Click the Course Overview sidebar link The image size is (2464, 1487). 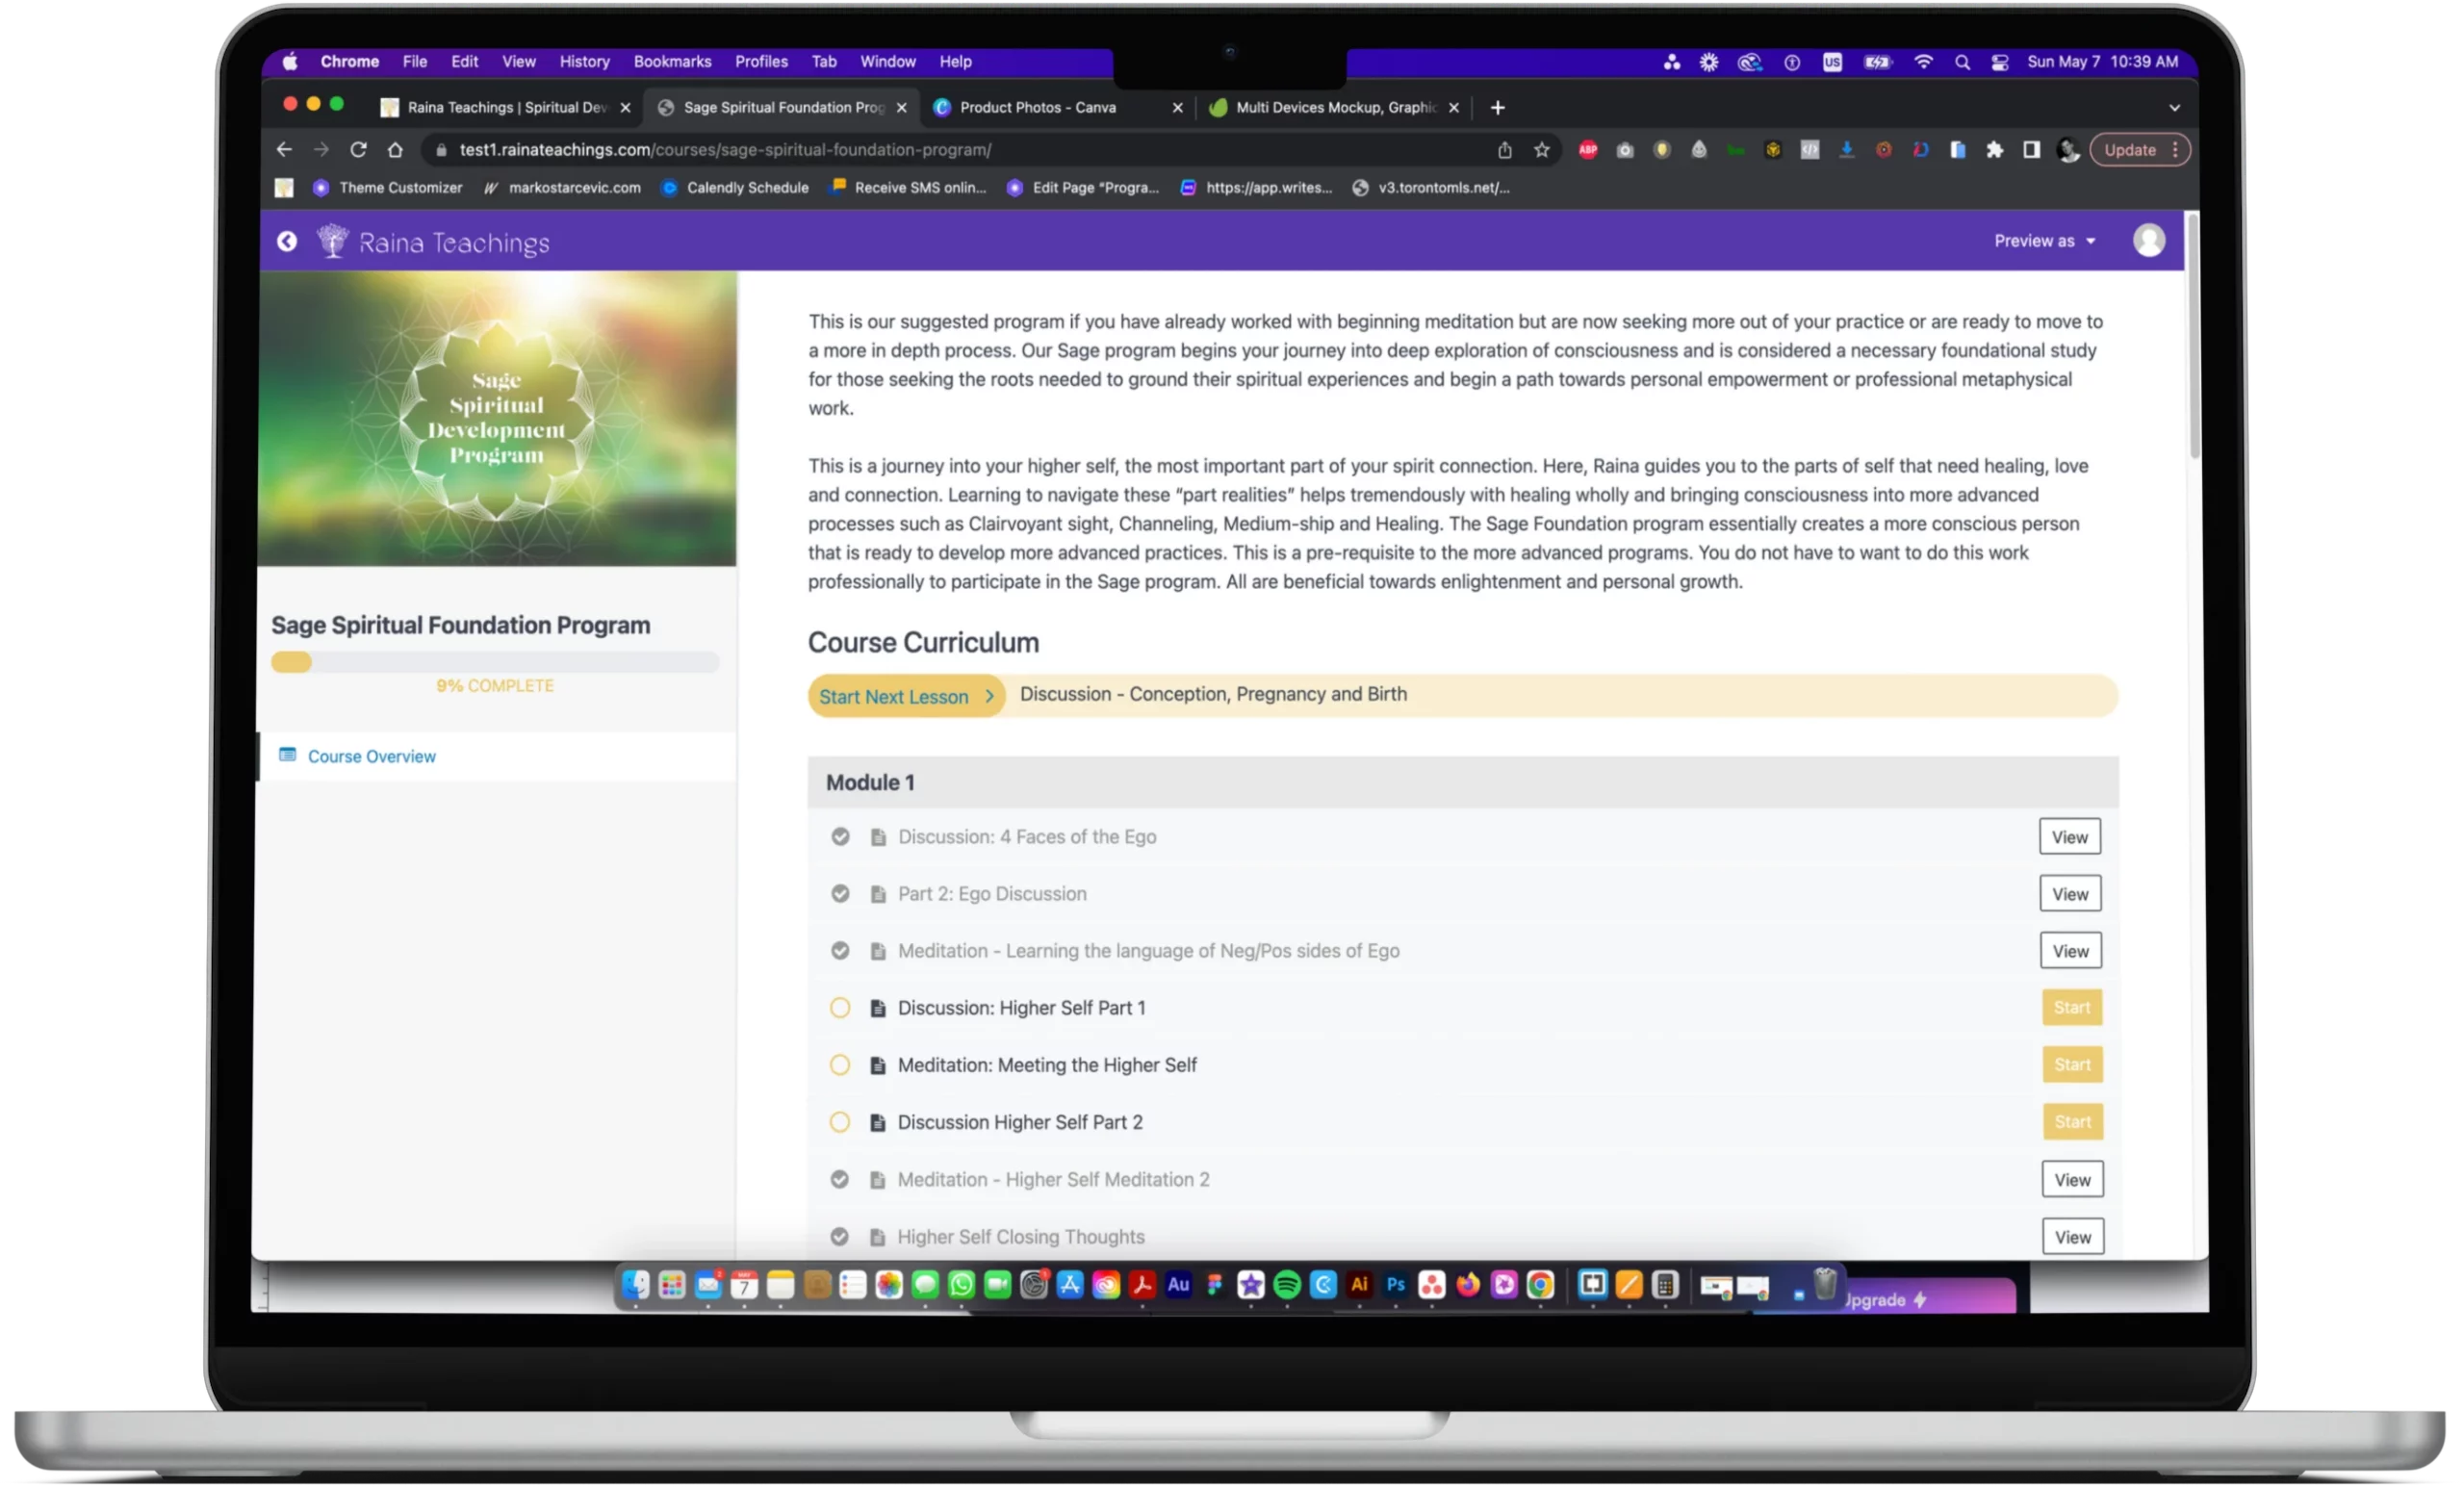tap(371, 757)
